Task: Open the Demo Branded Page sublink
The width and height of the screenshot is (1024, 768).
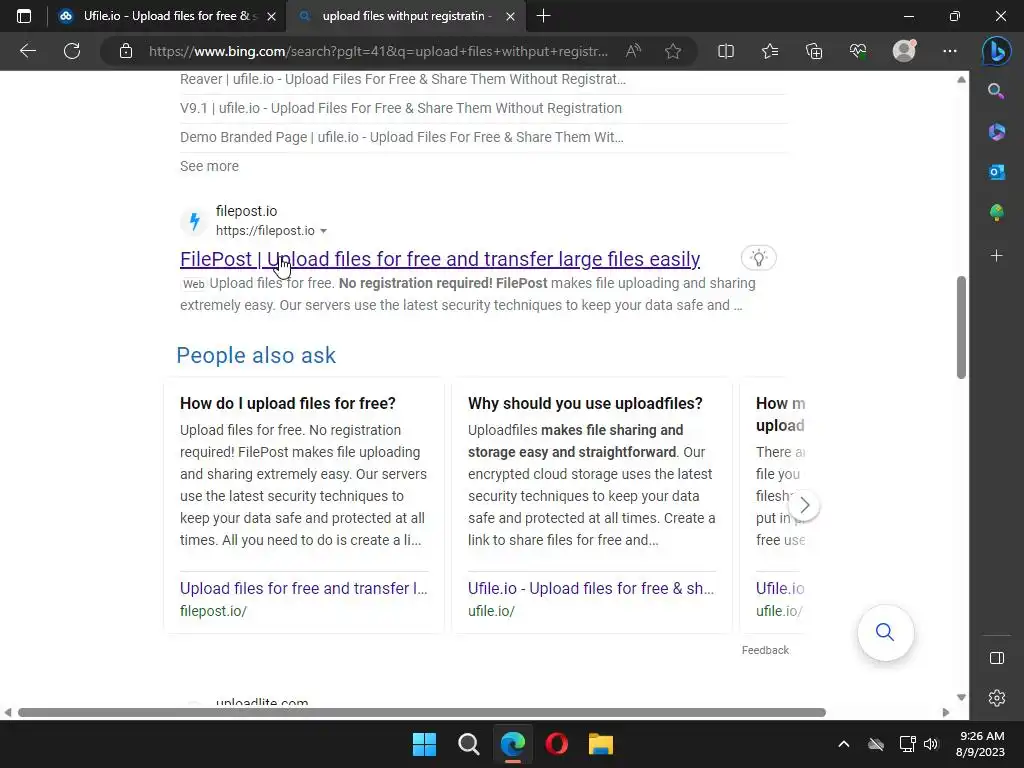Action: click(x=402, y=137)
